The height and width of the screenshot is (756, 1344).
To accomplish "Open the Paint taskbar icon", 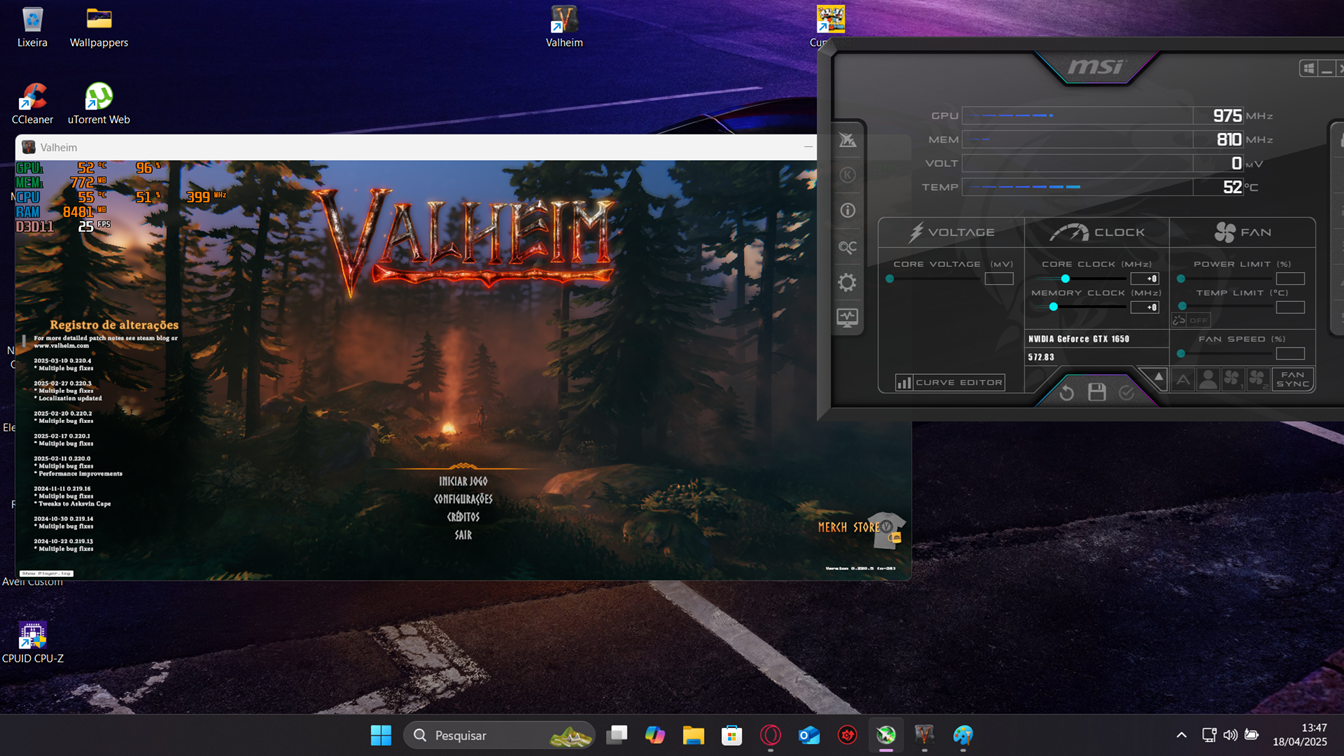I will [x=963, y=735].
